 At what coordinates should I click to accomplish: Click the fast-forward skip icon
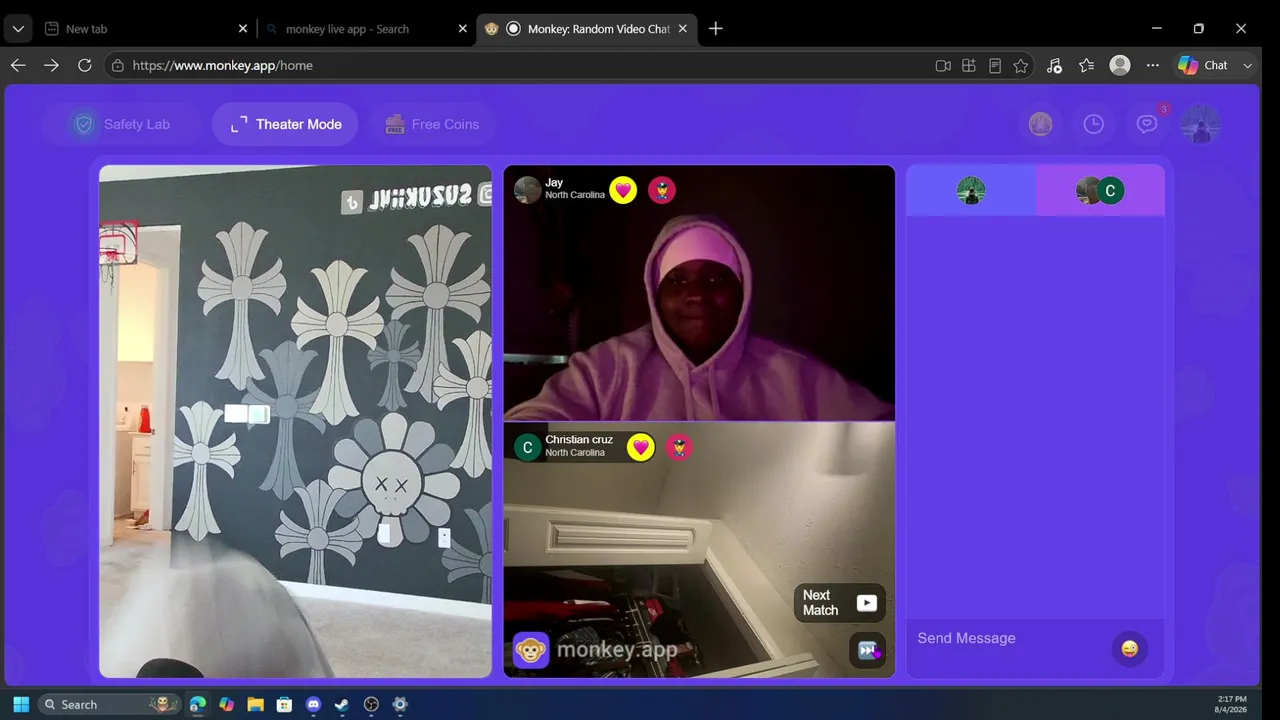pos(867,650)
